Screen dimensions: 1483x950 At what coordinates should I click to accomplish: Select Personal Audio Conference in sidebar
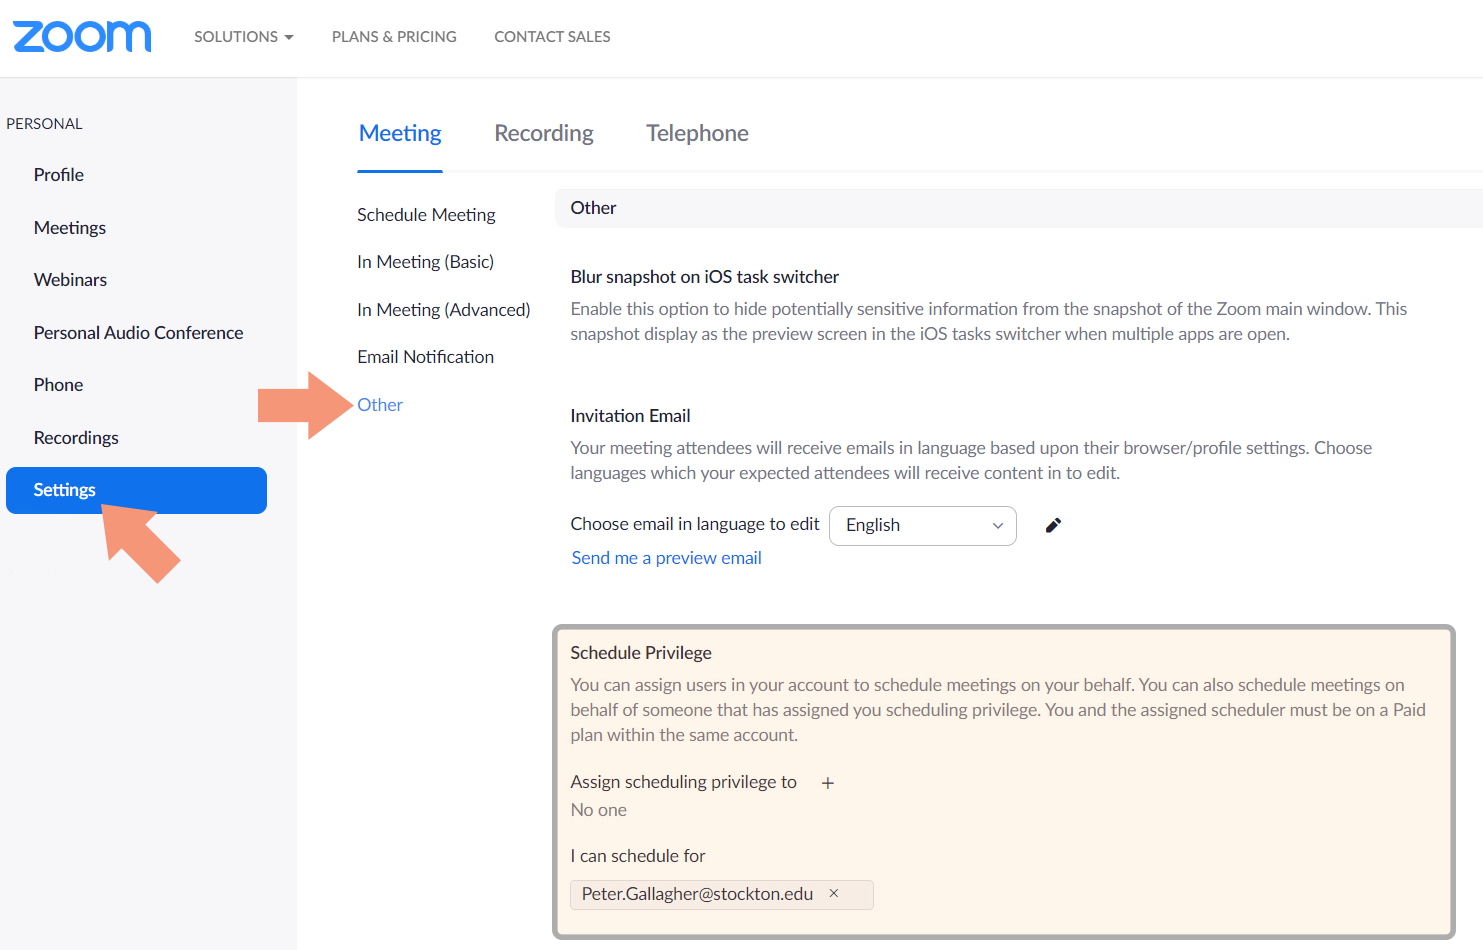click(139, 333)
